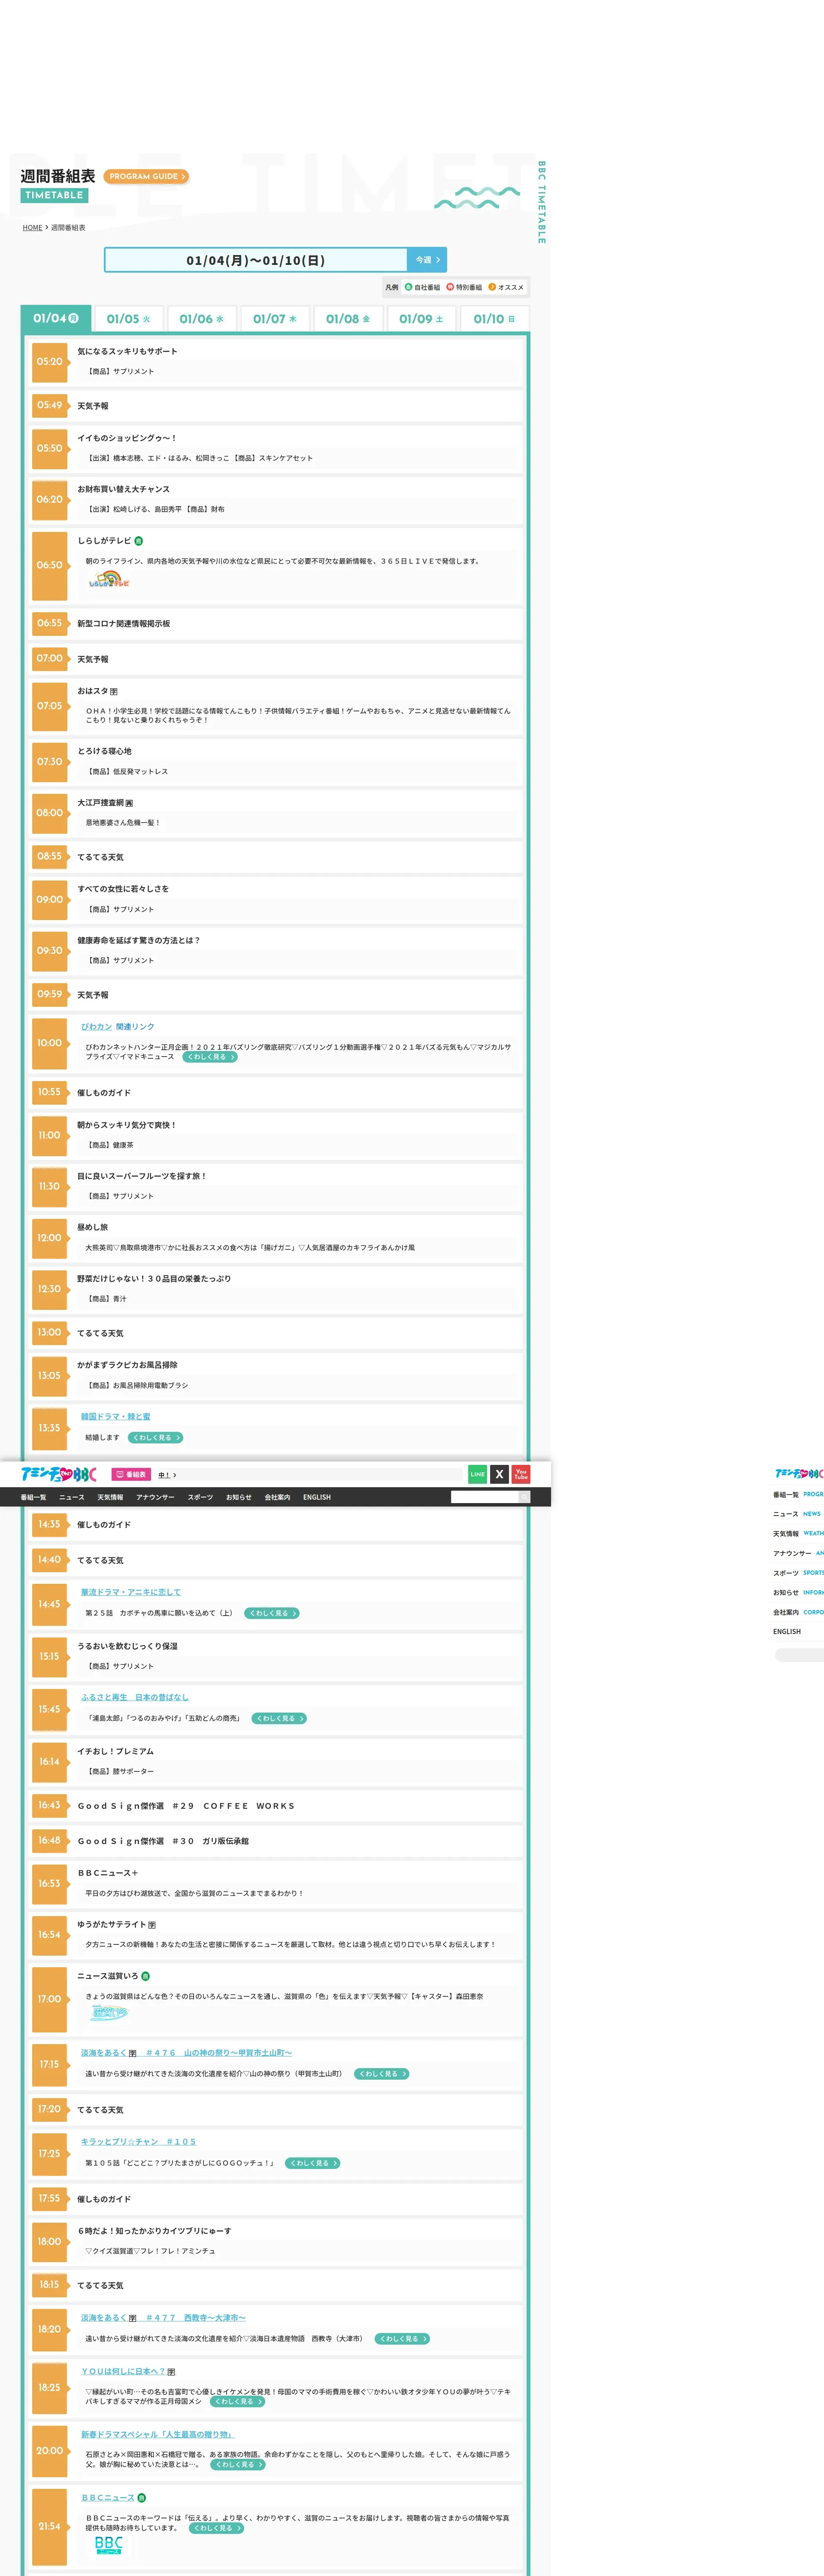This screenshot has height=2576, width=824.
Task: Switch to the 01/10 Sunday tab
Action: [494, 319]
